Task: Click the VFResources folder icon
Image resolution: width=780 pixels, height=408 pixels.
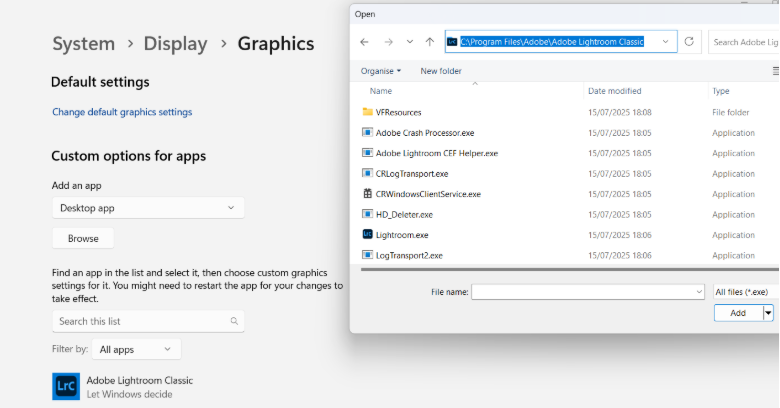Action: (368, 112)
